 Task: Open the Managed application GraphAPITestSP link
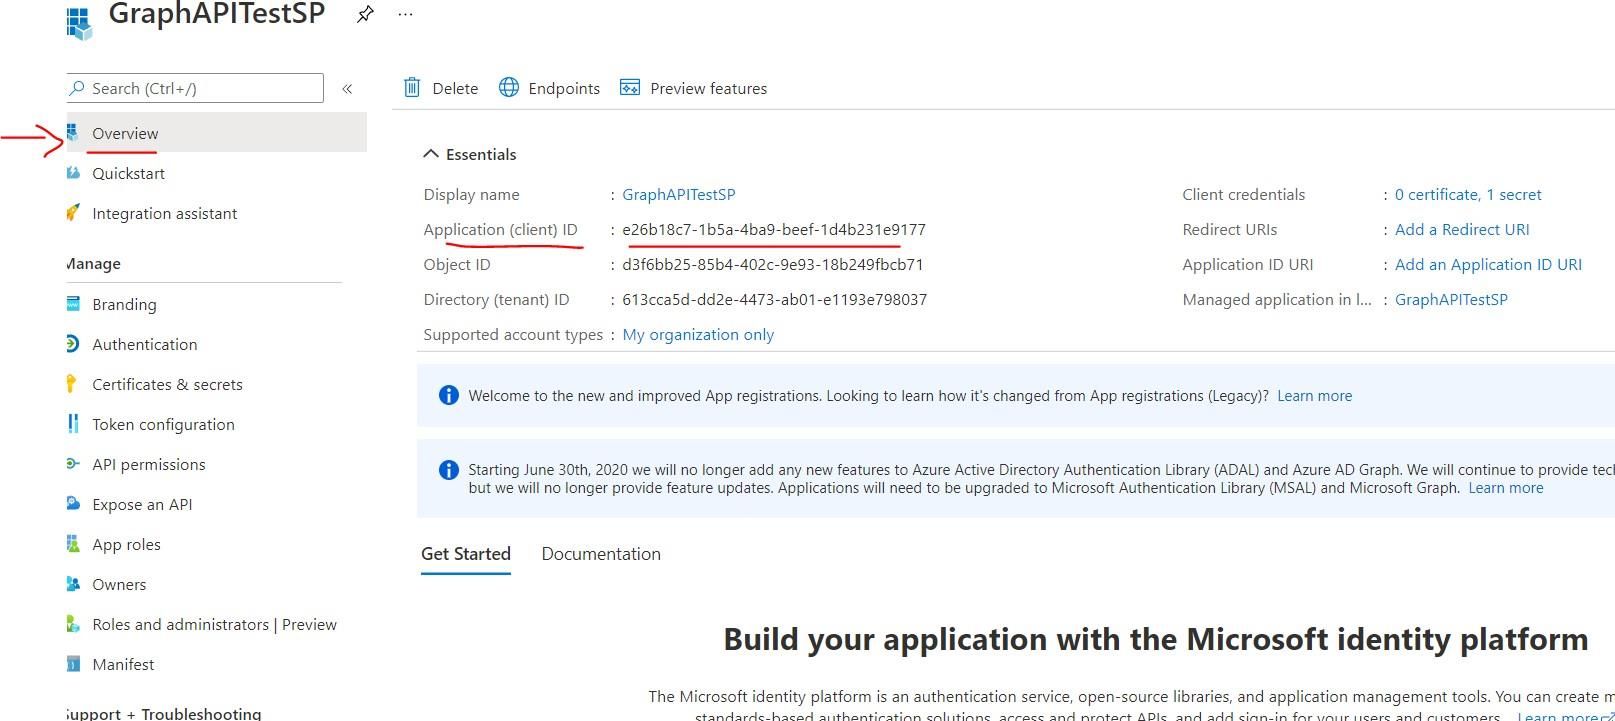coord(1451,299)
